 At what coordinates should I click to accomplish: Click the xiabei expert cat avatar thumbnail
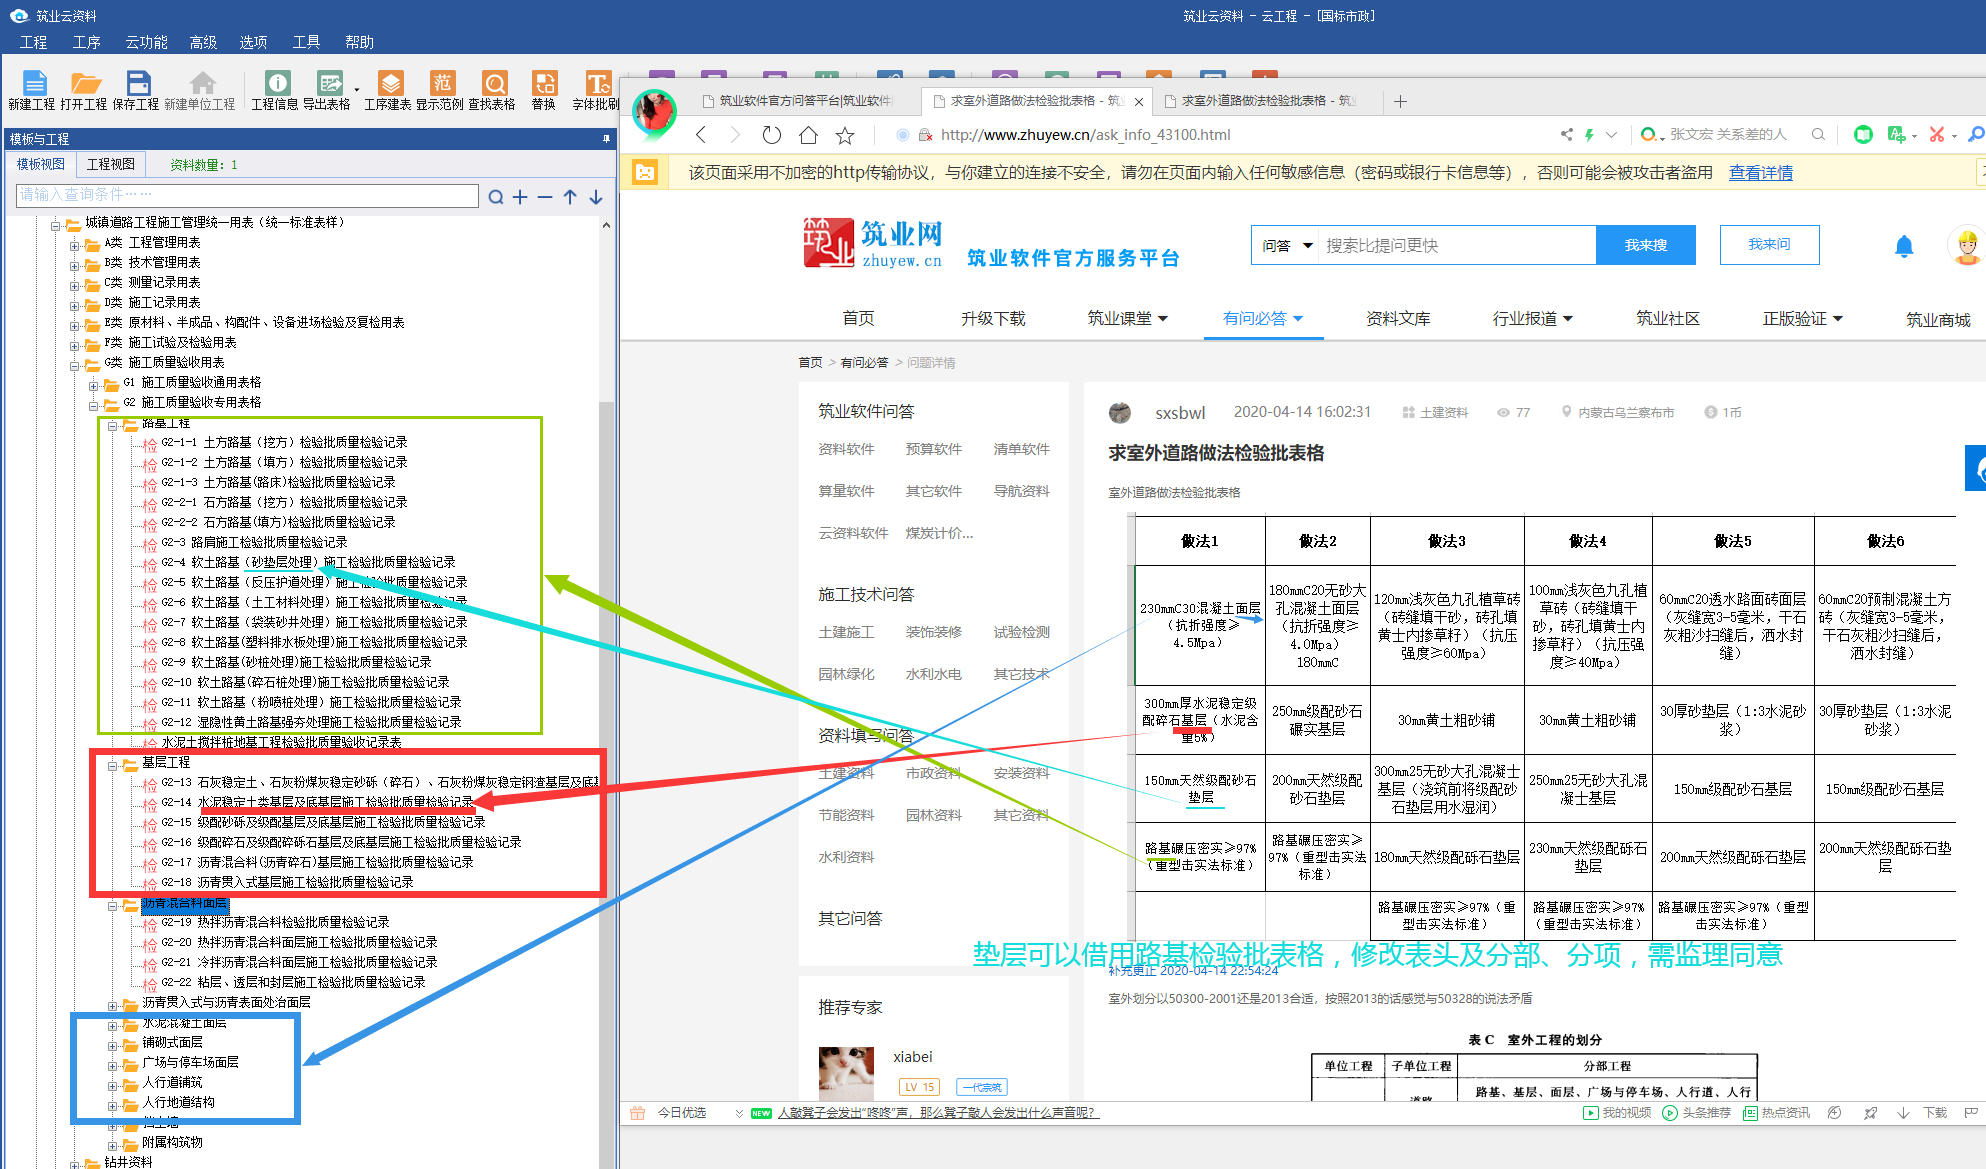pyautogui.click(x=846, y=1073)
